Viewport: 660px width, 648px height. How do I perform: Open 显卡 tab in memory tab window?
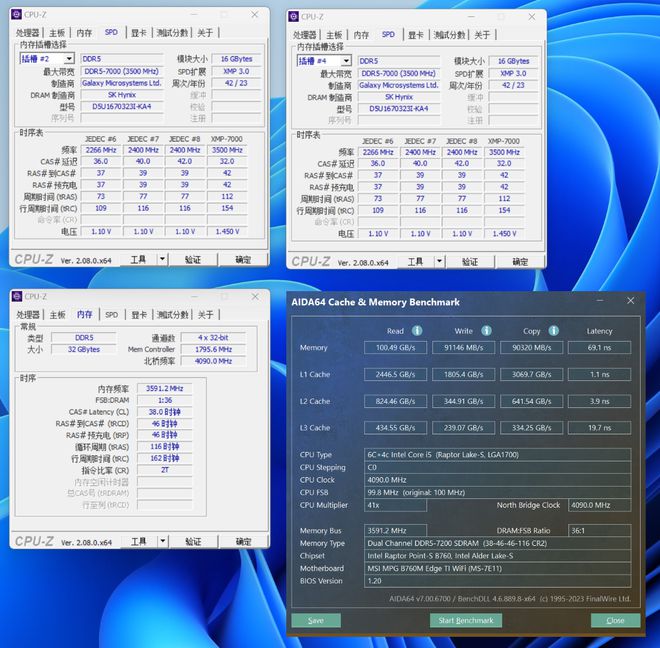pos(138,315)
